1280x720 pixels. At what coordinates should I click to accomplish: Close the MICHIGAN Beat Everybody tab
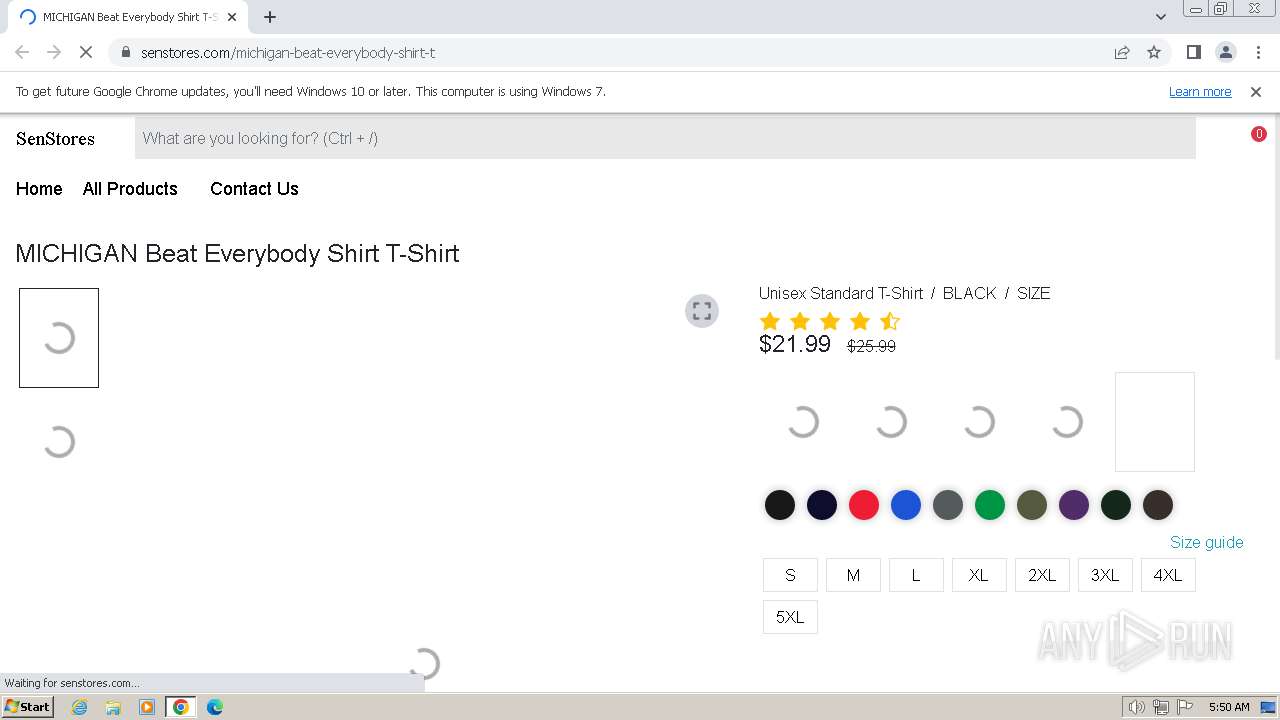tap(232, 17)
